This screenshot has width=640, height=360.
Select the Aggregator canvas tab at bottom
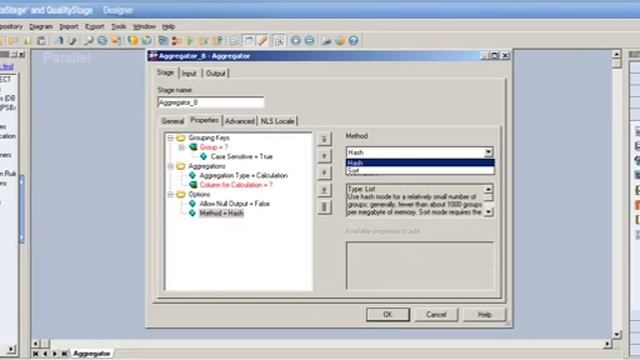tap(91, 353)
